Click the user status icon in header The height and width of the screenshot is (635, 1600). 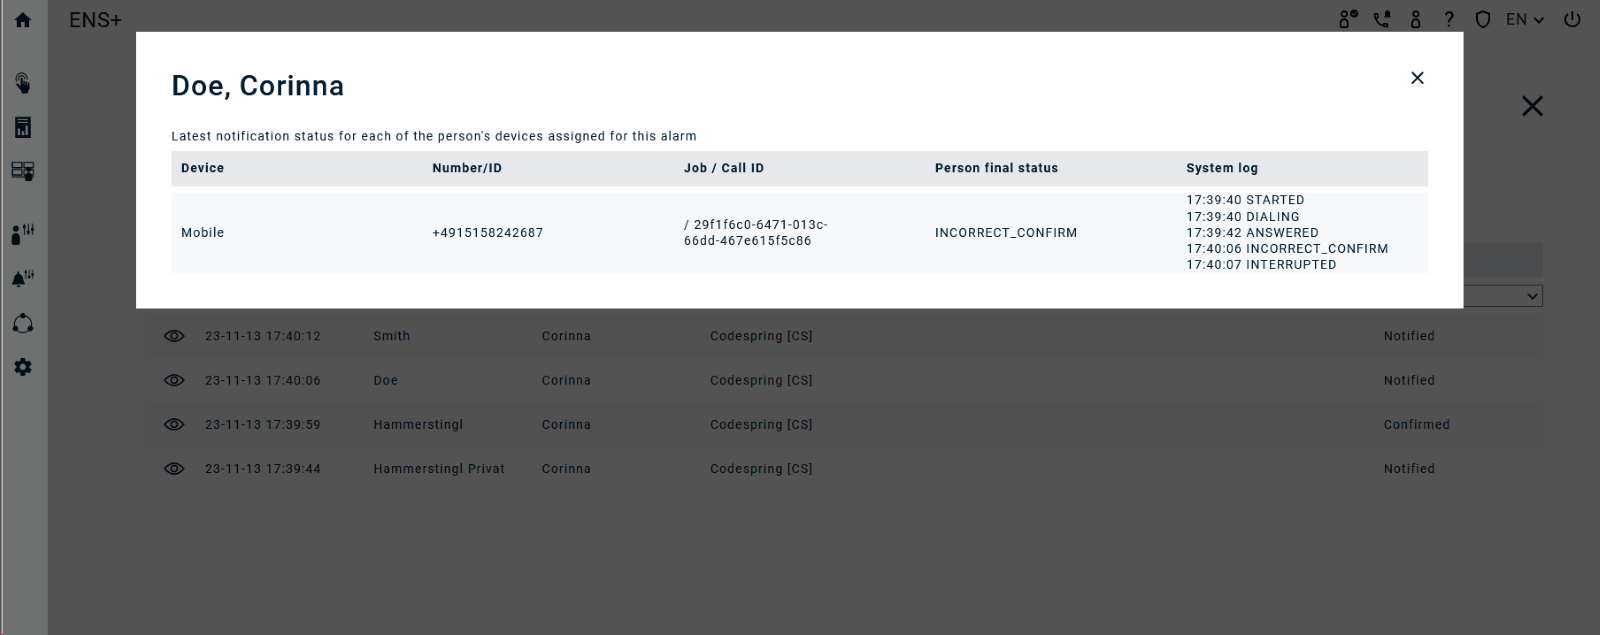(x=1349, y=19)
